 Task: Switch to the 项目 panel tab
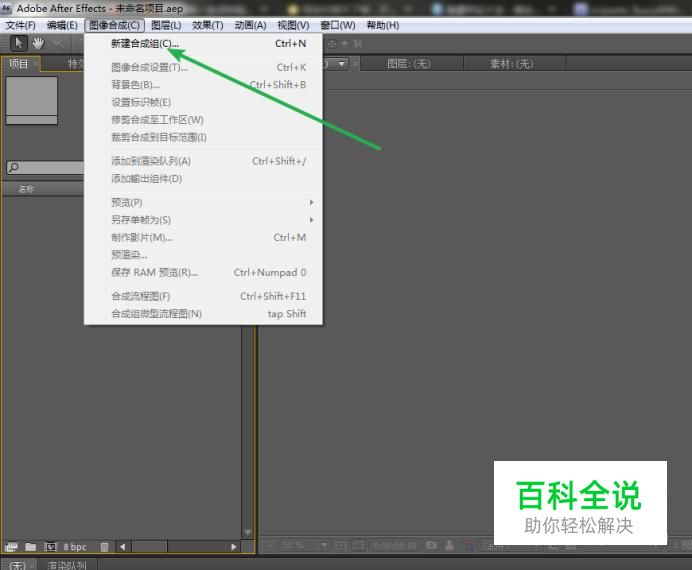click(x=18, y=64)
